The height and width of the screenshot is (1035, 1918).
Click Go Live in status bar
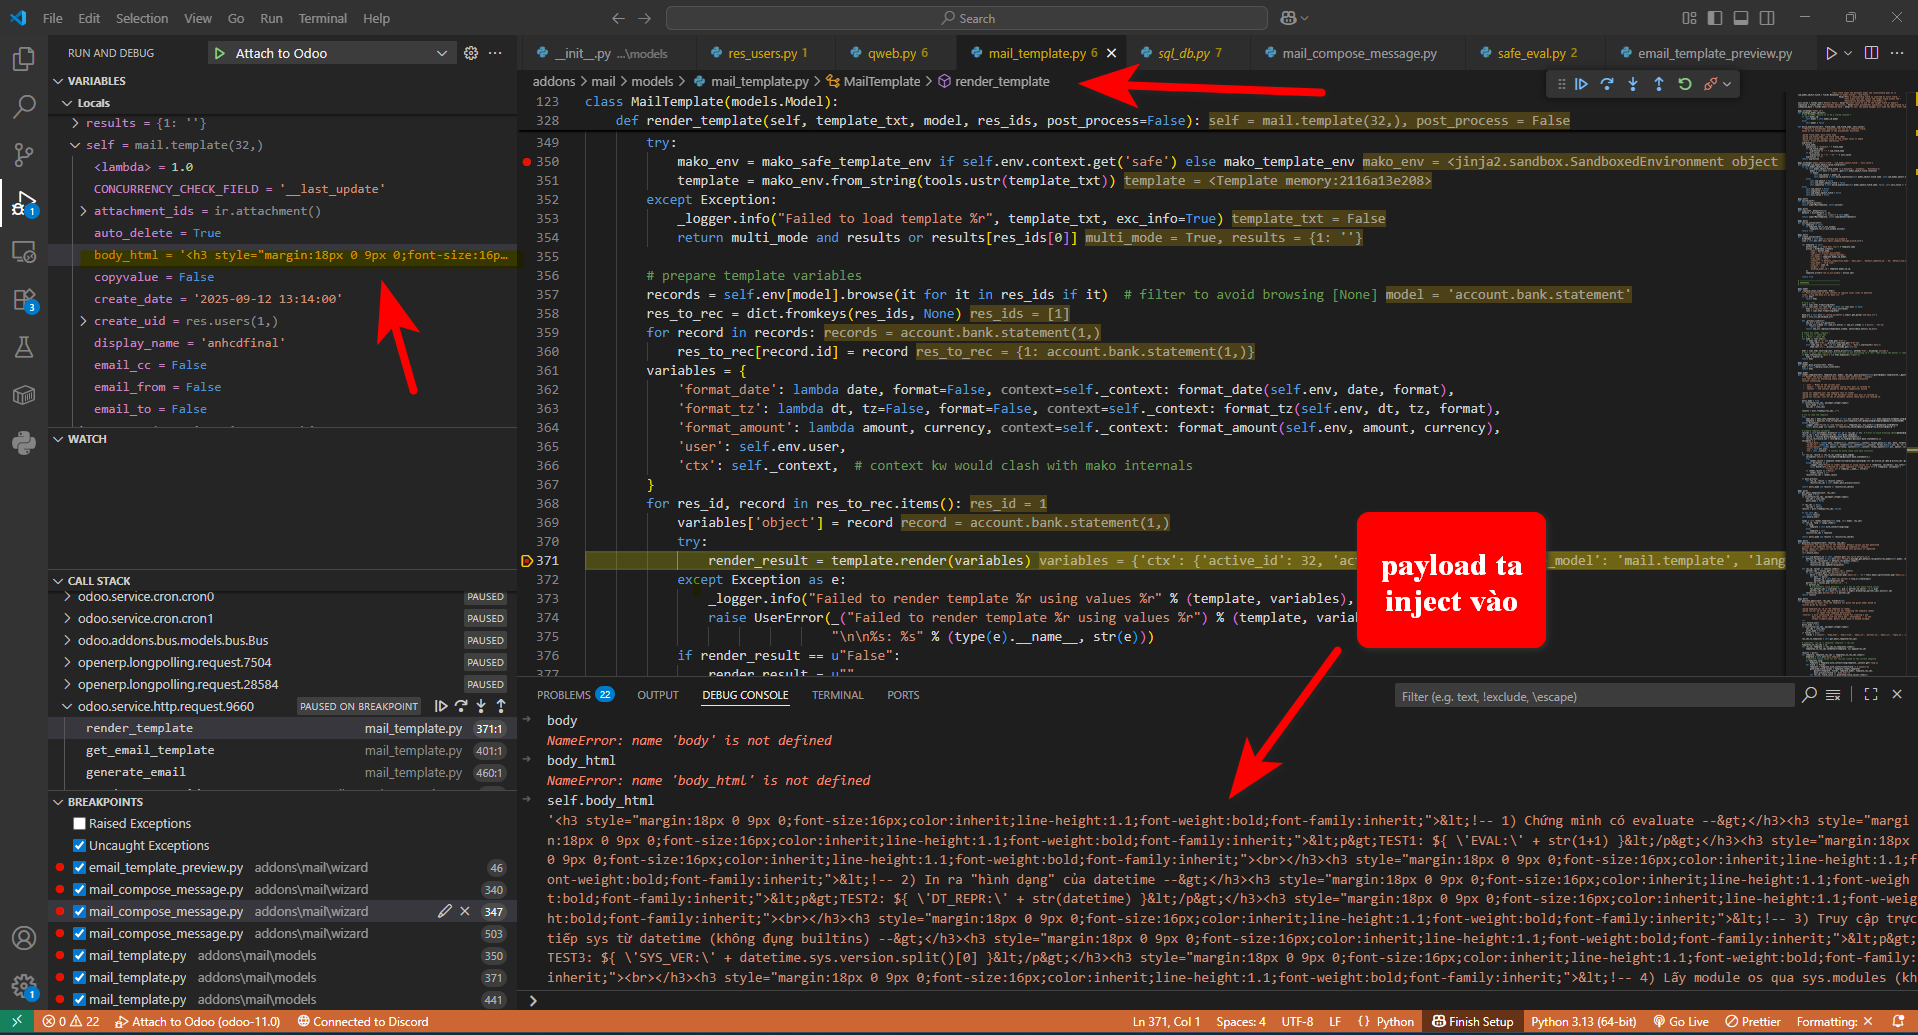pyautogui.click(x=1681, y=1021)
